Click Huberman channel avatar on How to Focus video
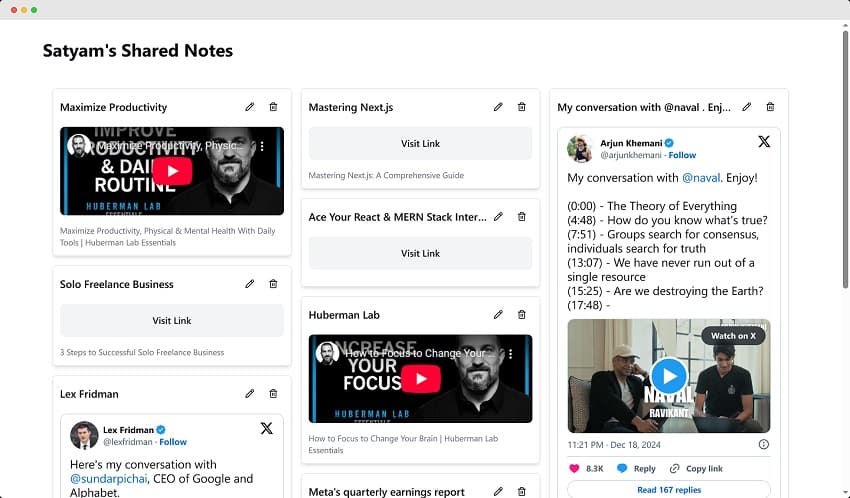This screenshot has height=498, width=850. click(327, 352)
